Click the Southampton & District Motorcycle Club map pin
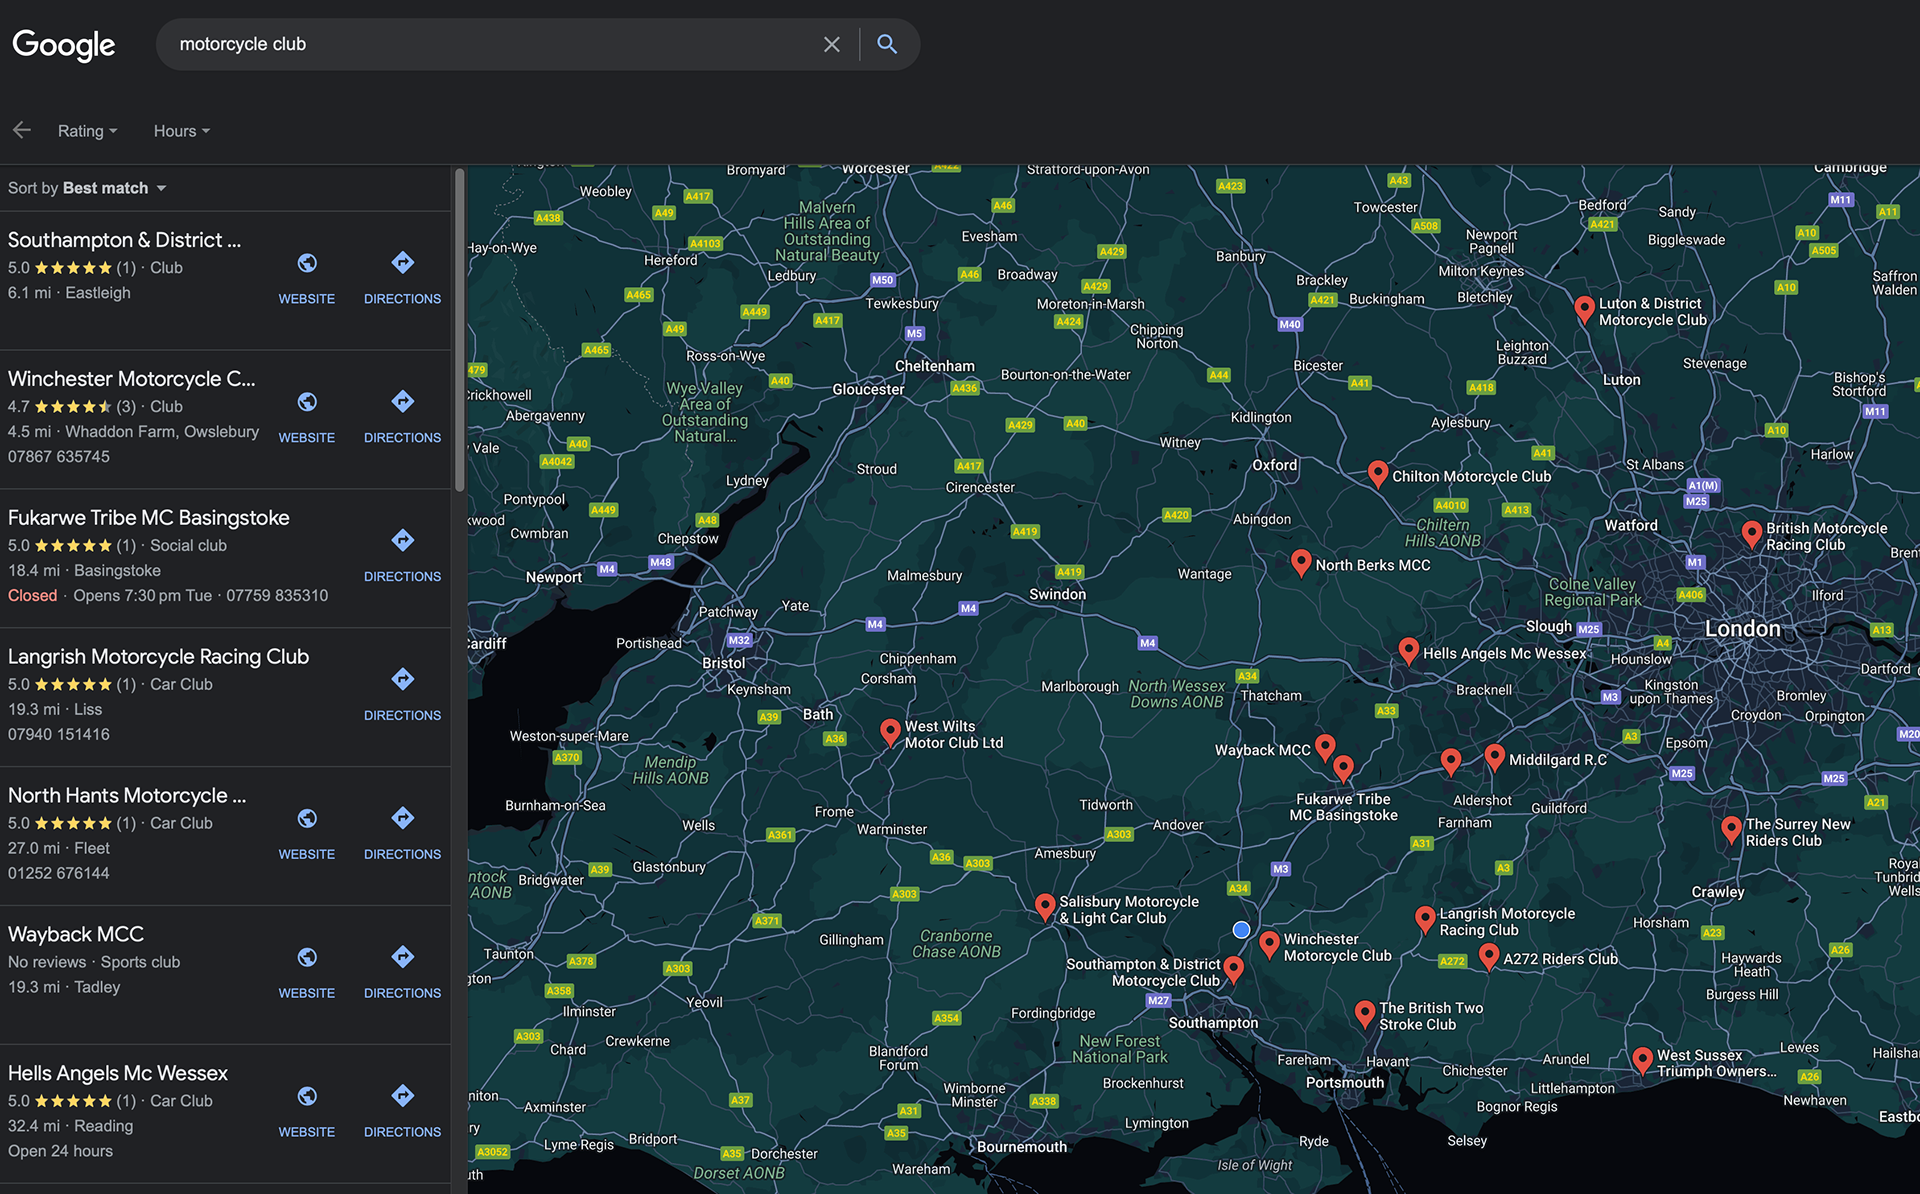The image size is (1920, 1194). coord(1234,969)
